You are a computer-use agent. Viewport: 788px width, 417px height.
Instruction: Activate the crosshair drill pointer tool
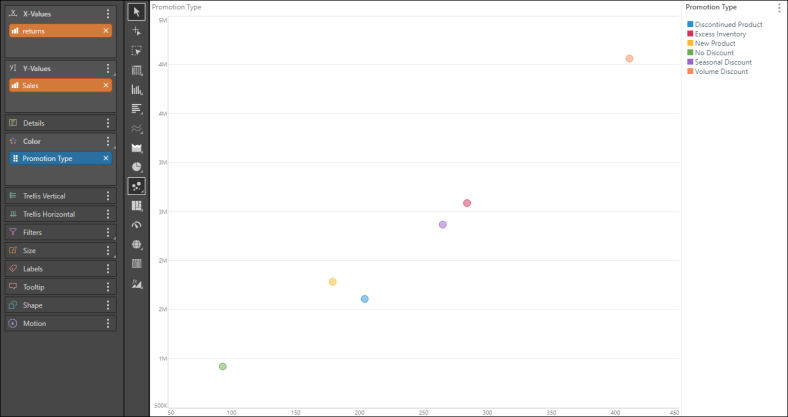point(137,31)
